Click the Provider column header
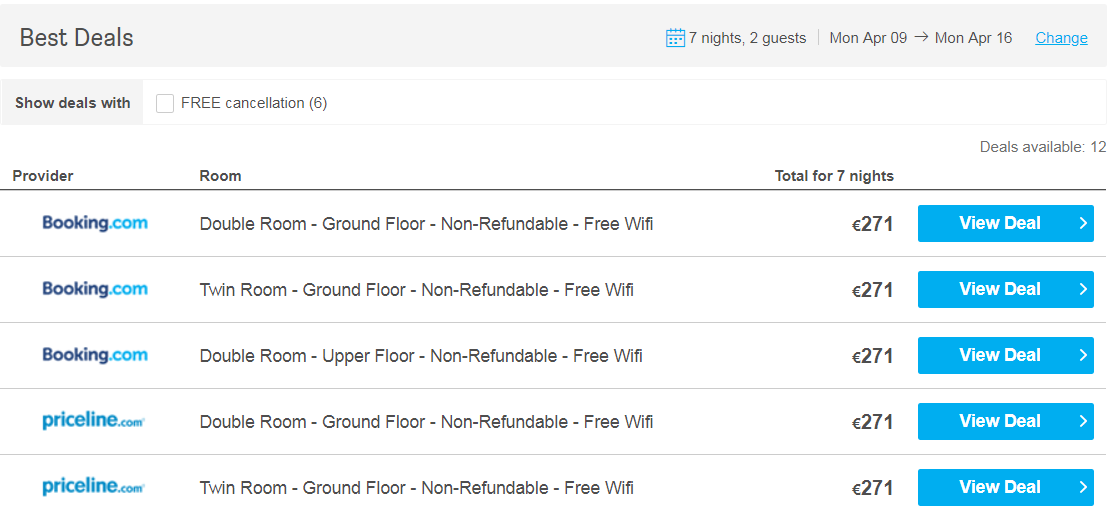Image resolution: width=1111 pixels, height=515 pixels. coord(43,176)
